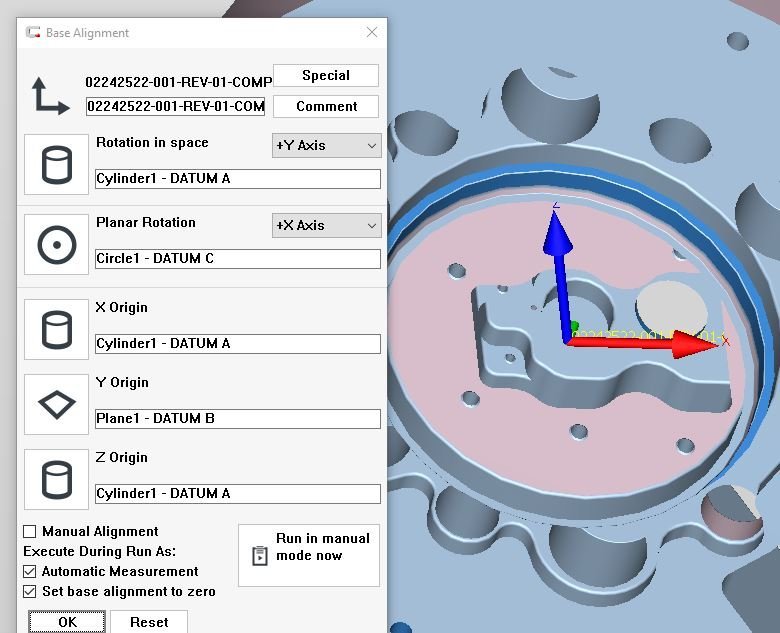Click the coordinate system alignment icon
Viewport: 780px width, 633px height.
50,96
